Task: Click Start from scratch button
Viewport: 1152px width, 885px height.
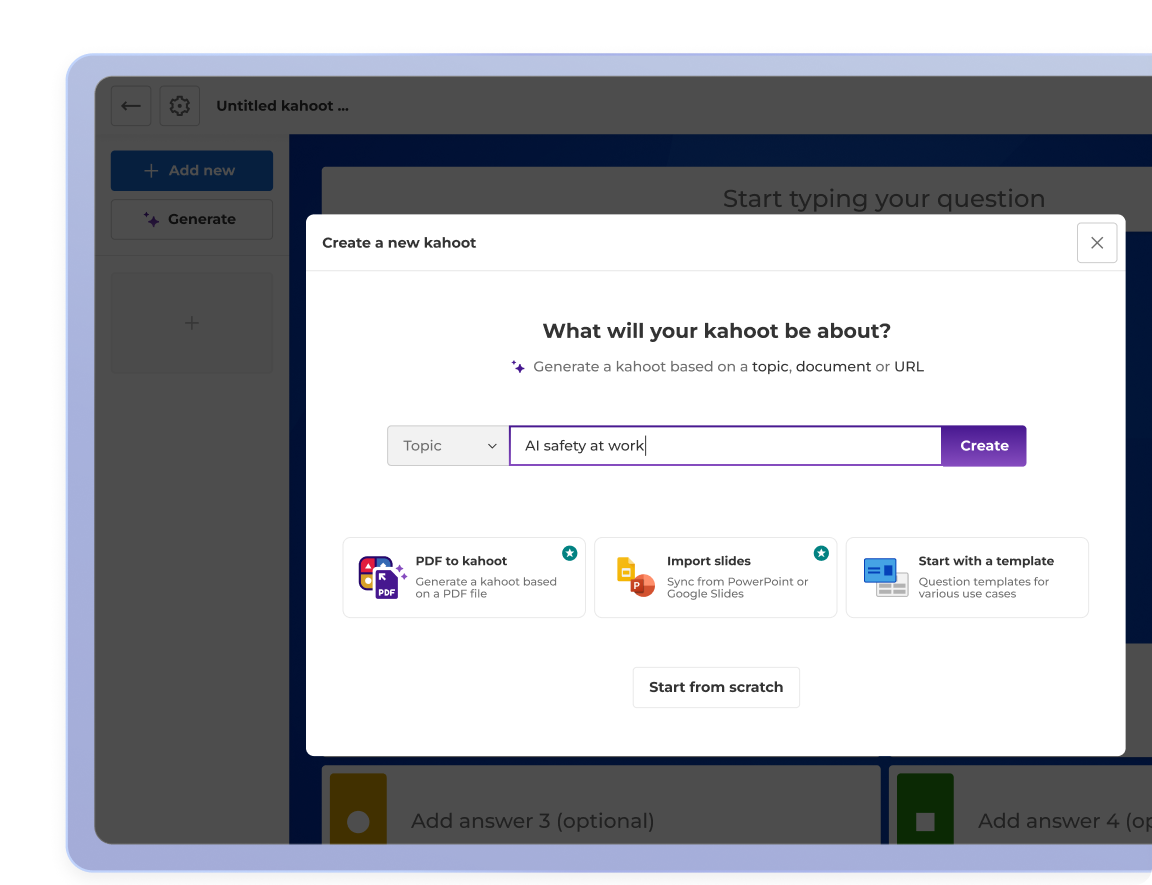Action: (x=716, y=687)
